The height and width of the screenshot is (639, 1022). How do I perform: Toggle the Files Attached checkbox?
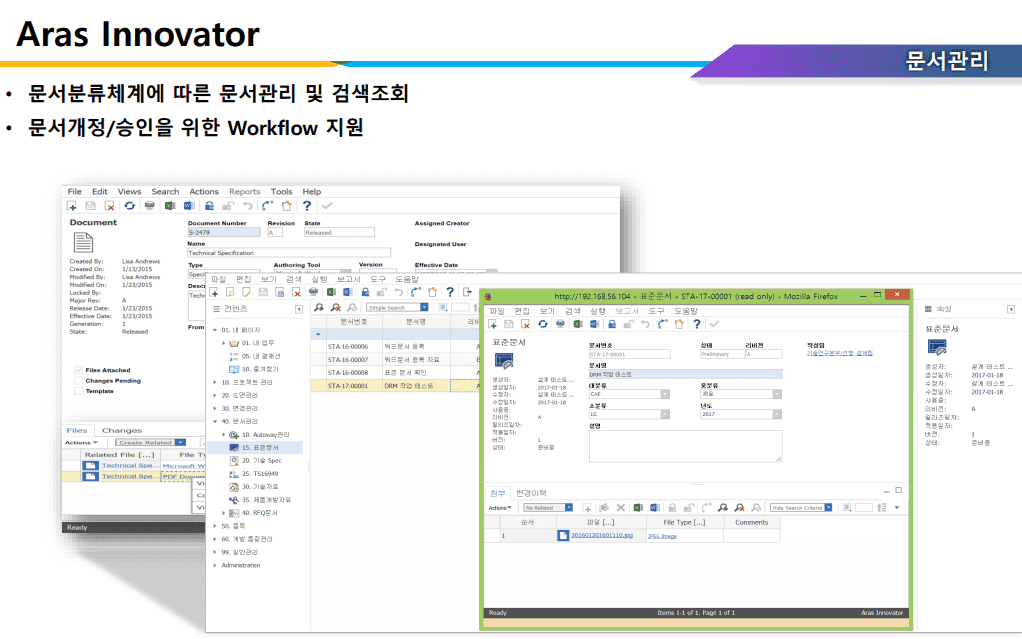click(x=78, y=370)
